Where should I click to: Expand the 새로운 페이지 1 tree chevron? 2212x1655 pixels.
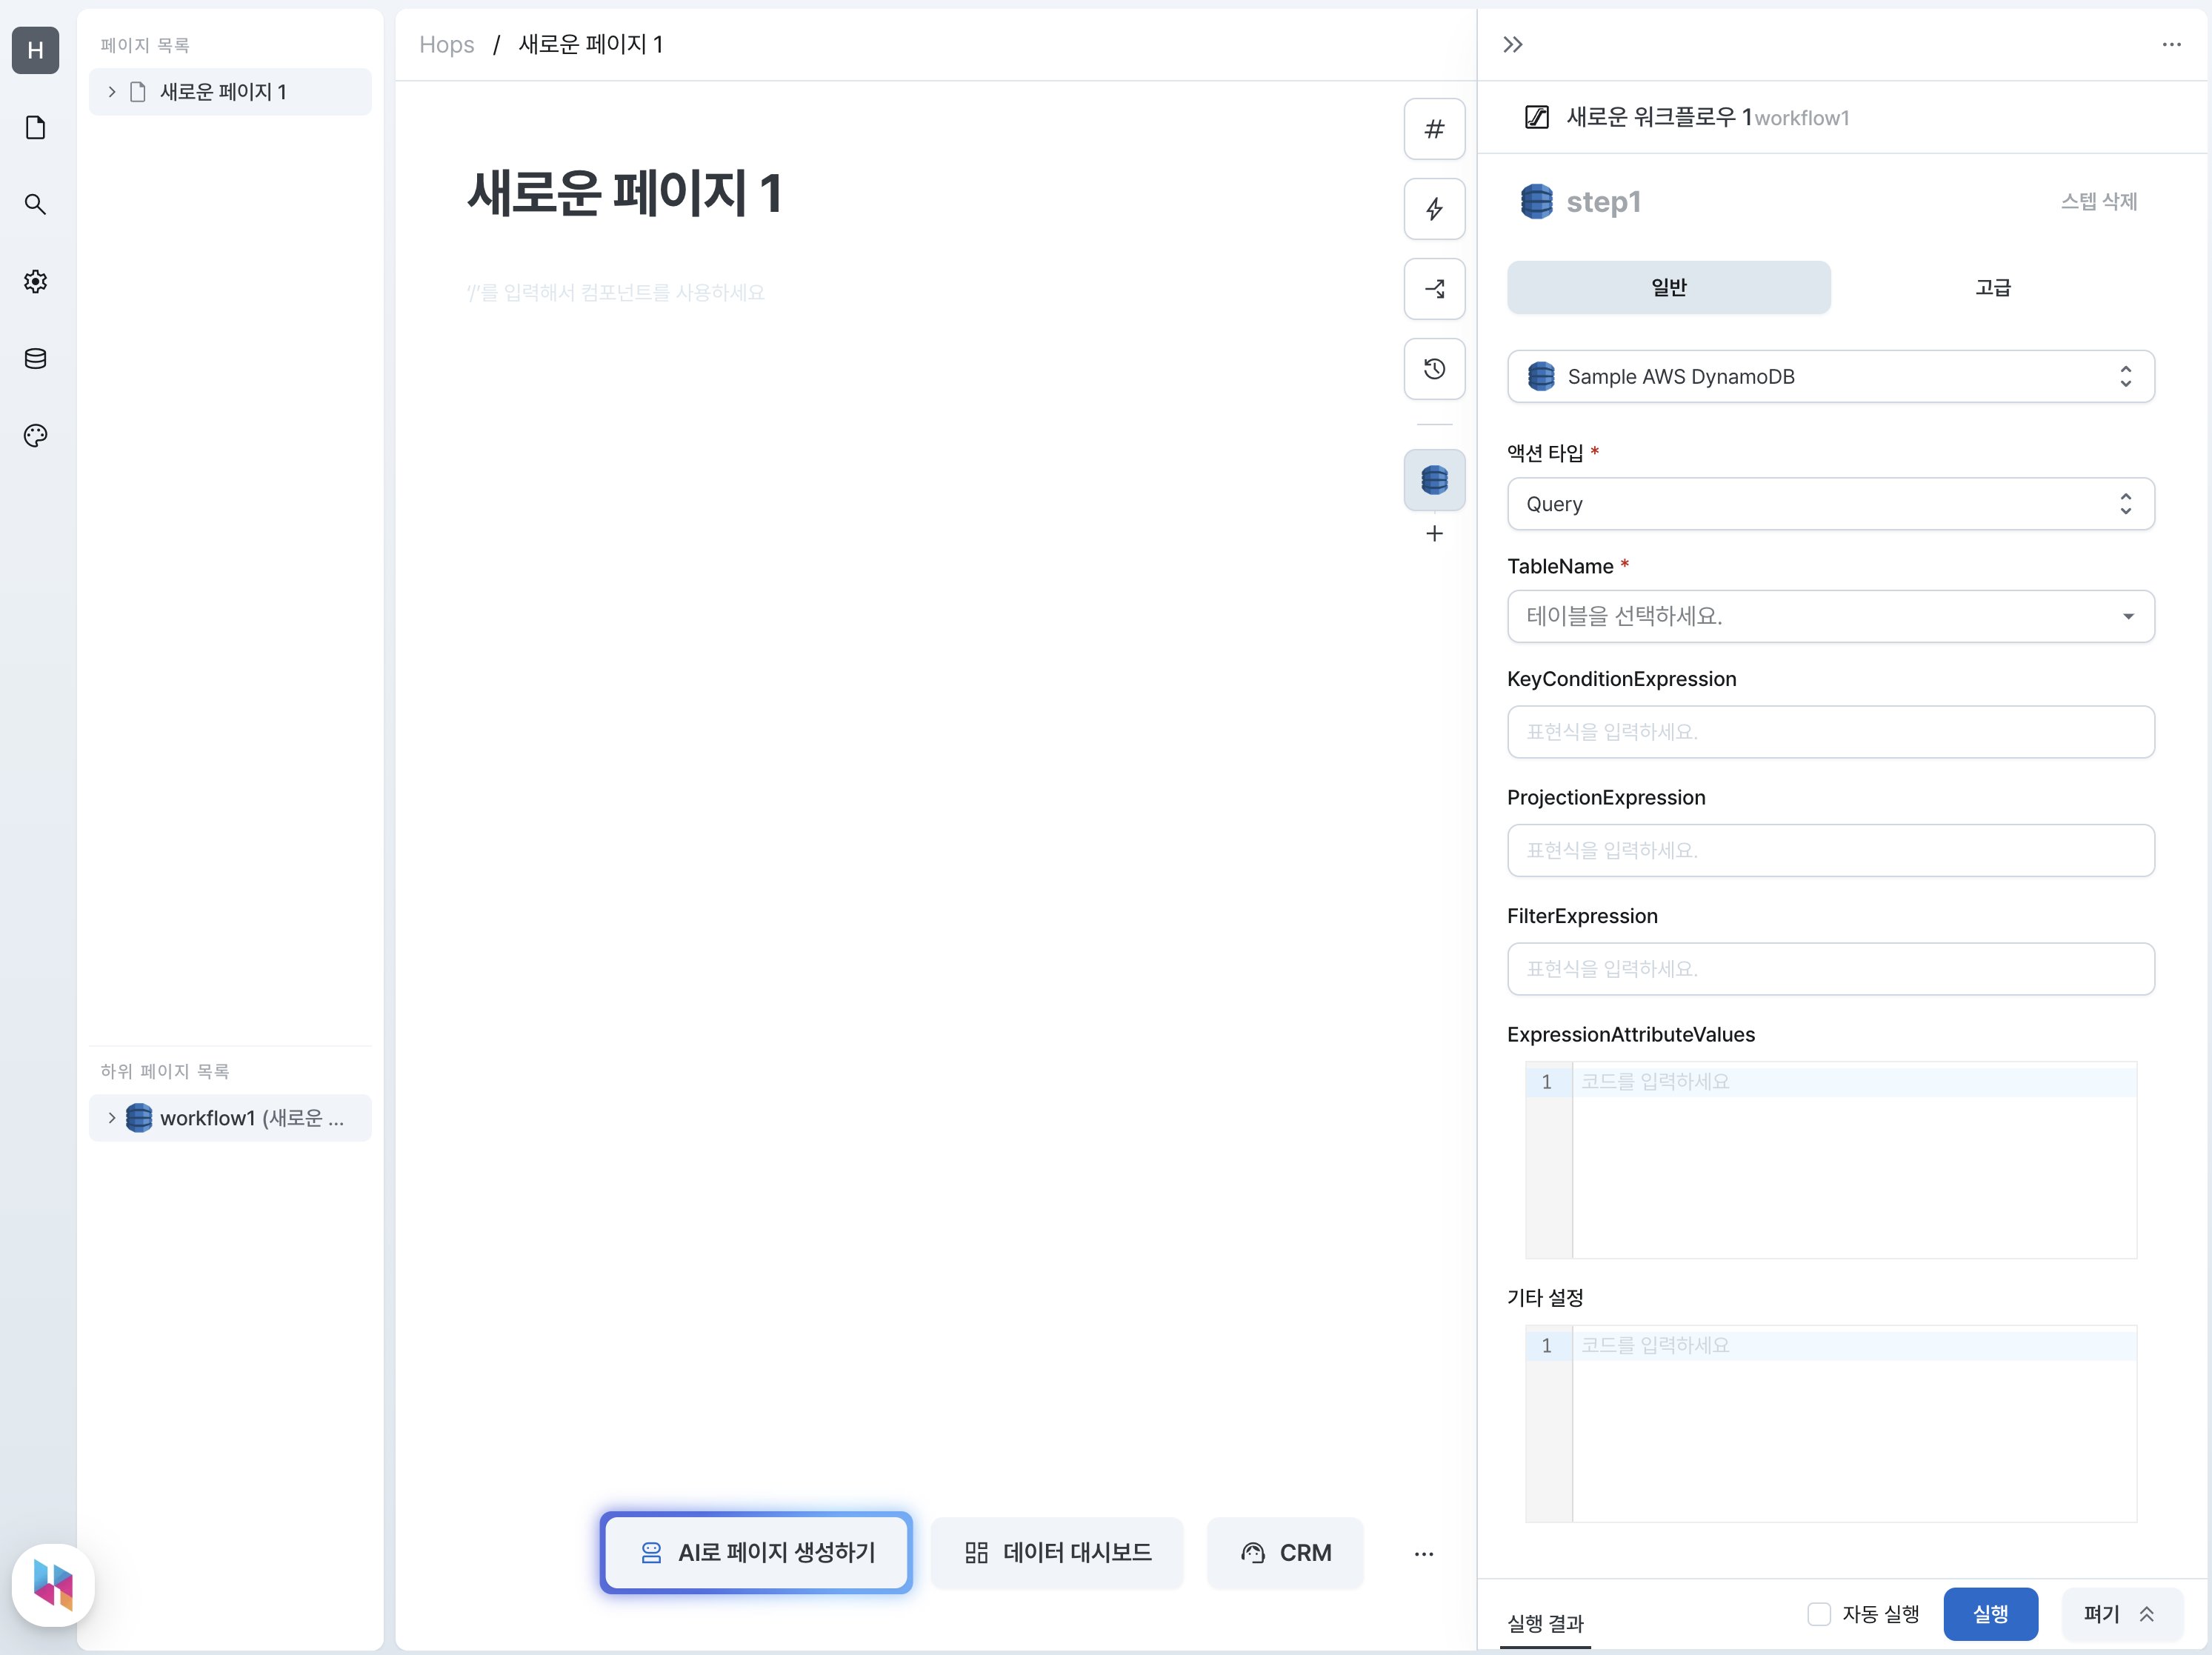pos(112,92)
